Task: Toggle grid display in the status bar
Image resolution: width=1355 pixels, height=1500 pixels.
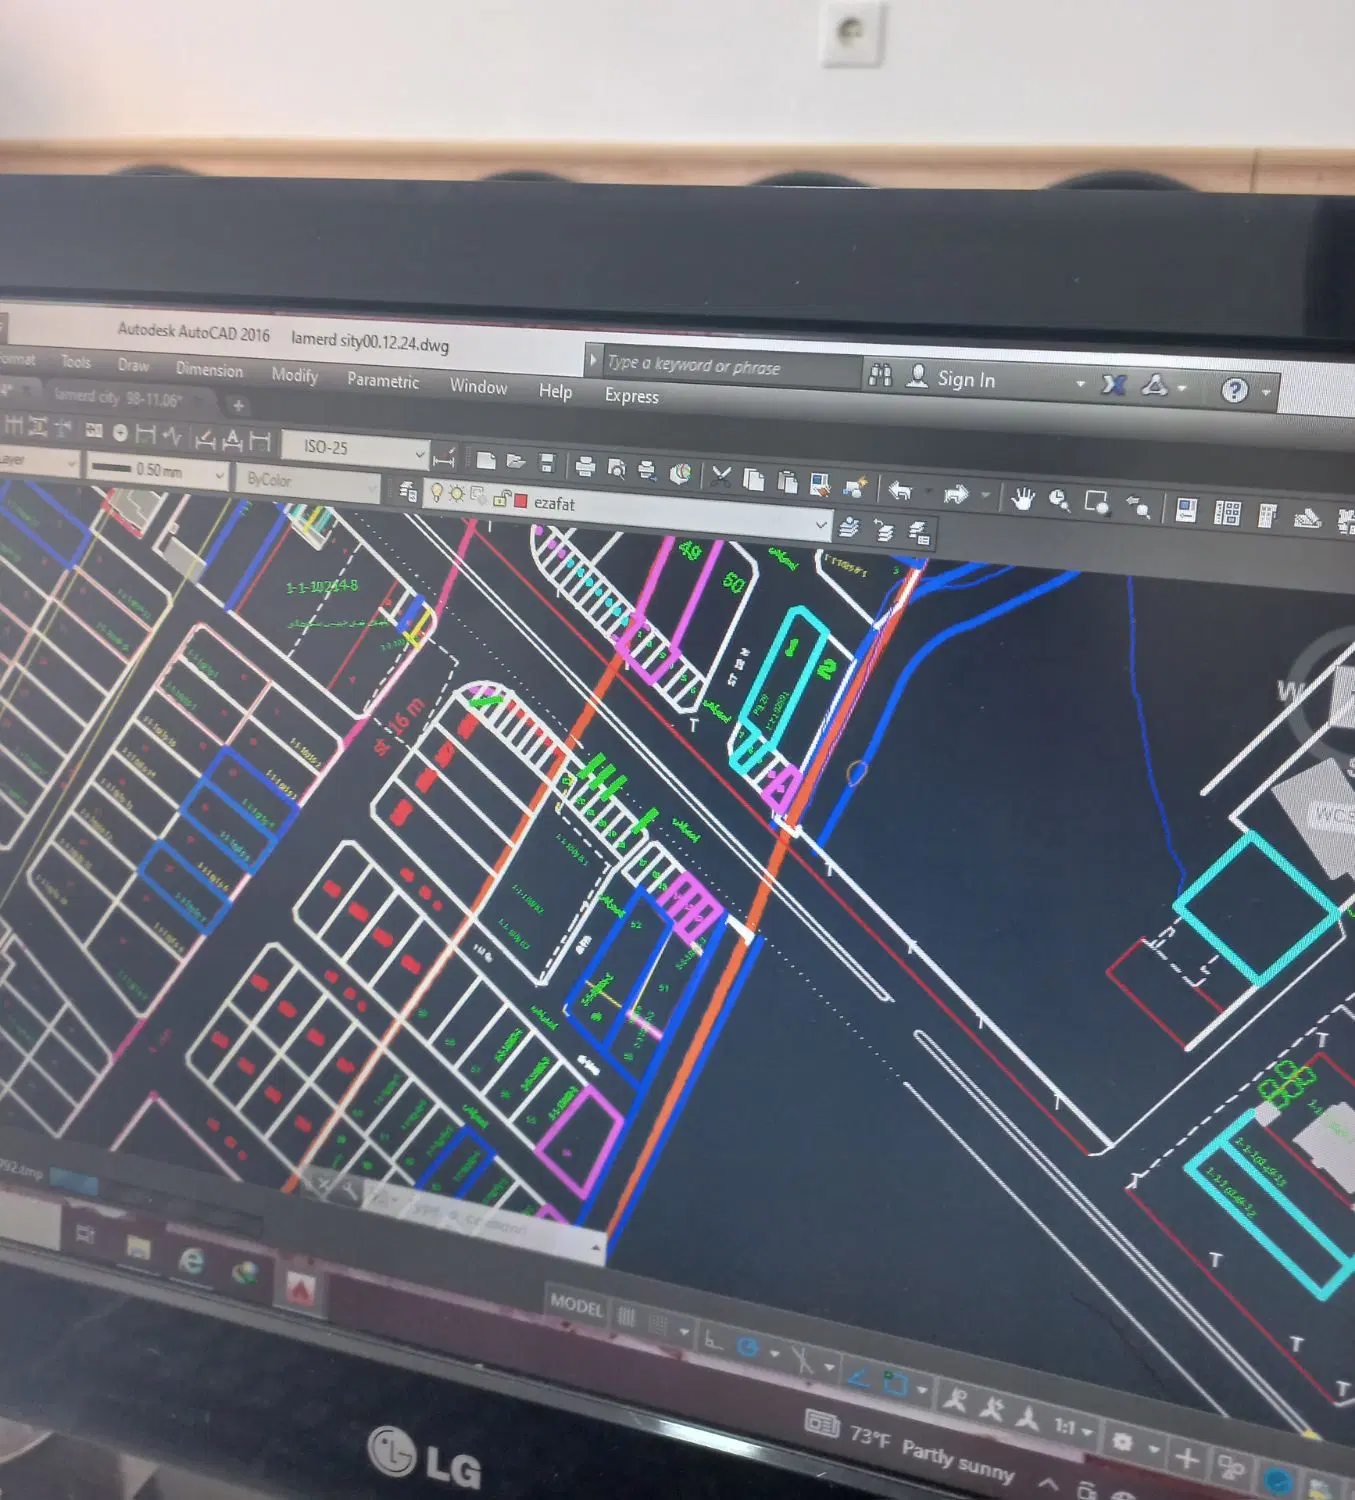Action: pyautogui.click(x=626, y=1318)
